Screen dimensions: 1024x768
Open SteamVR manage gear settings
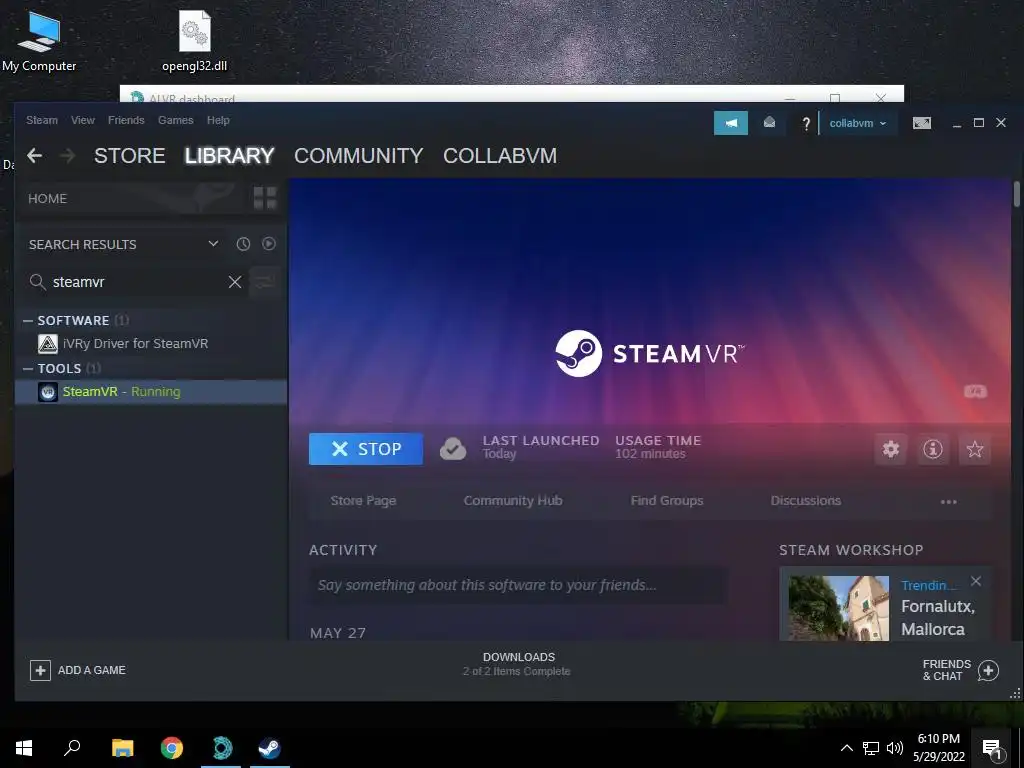(891, 449)
